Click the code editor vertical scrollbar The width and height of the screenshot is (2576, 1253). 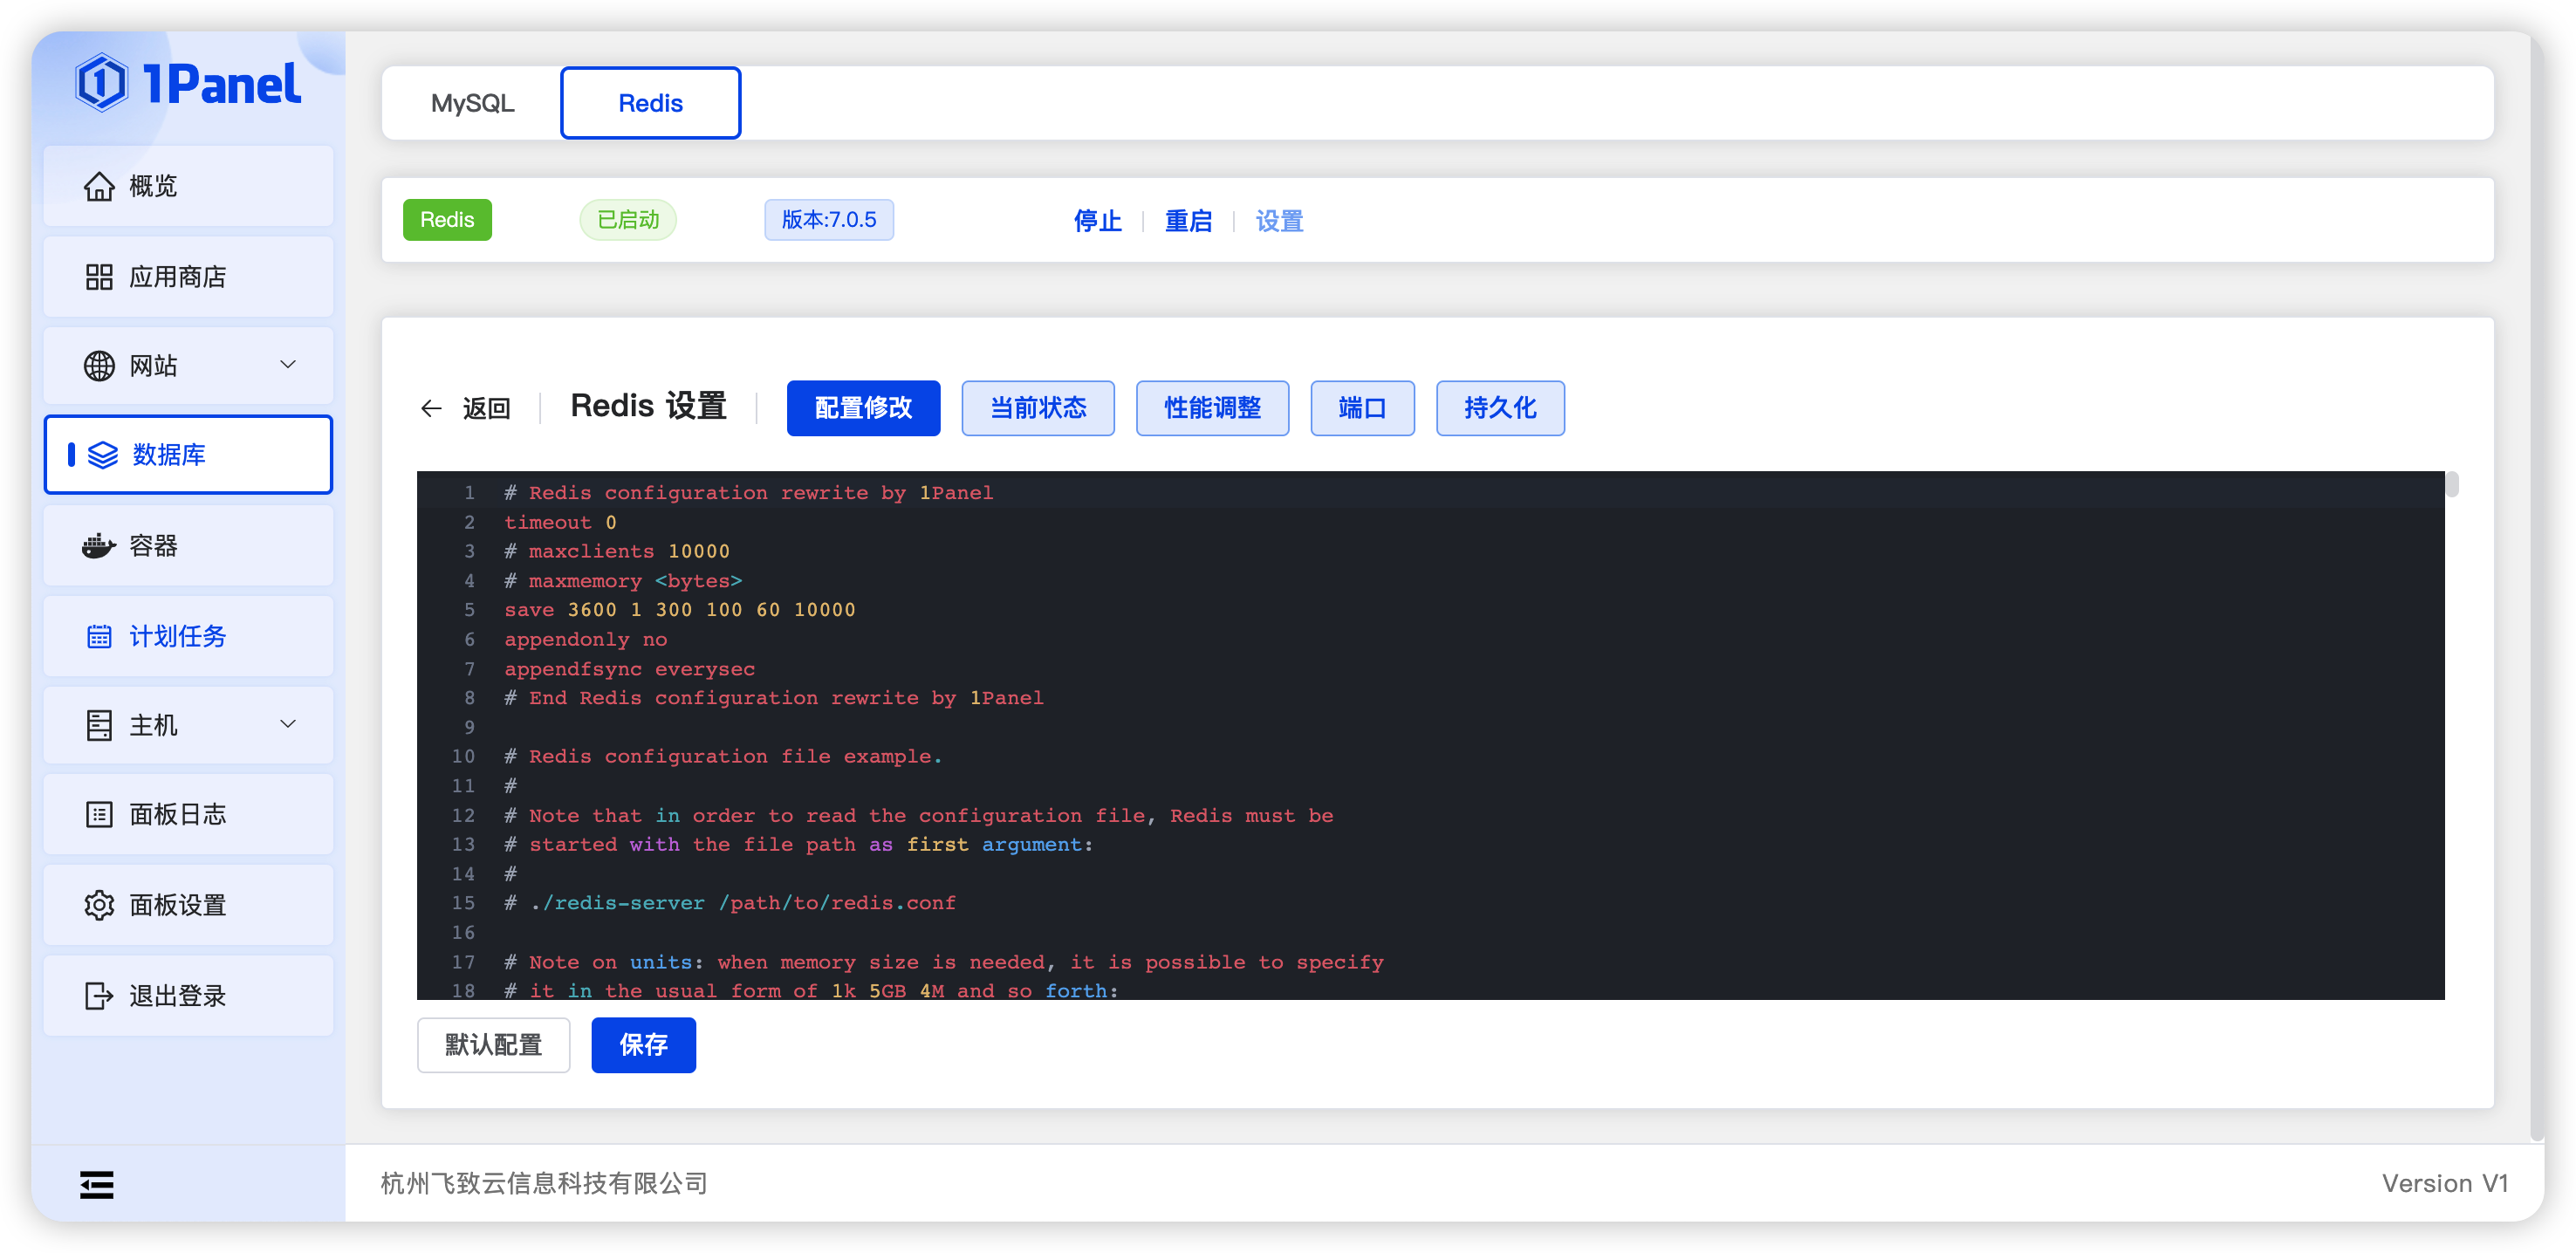(2452, 485)
